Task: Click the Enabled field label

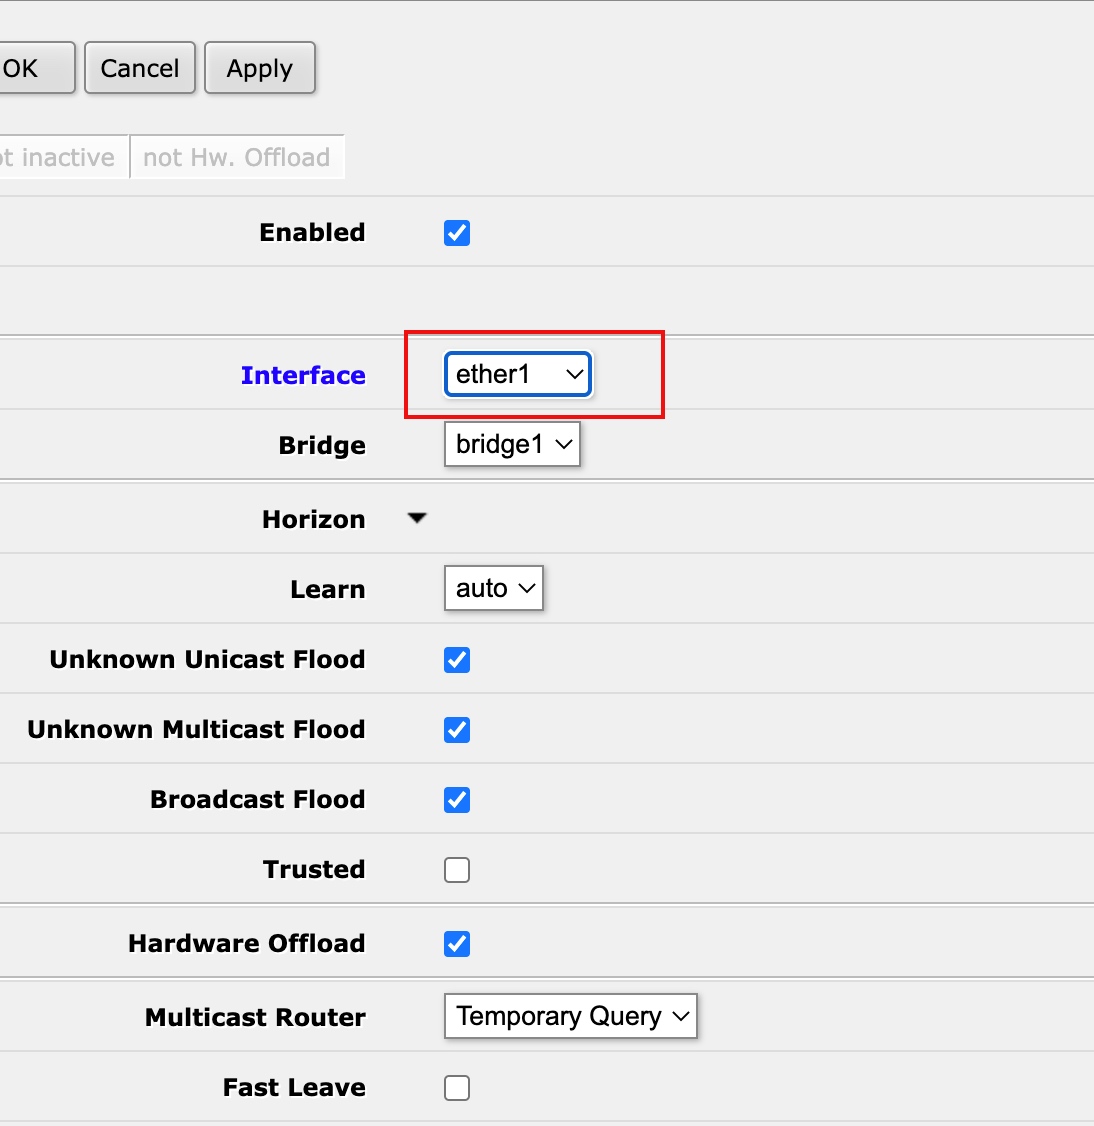Action: coord(312,233)
